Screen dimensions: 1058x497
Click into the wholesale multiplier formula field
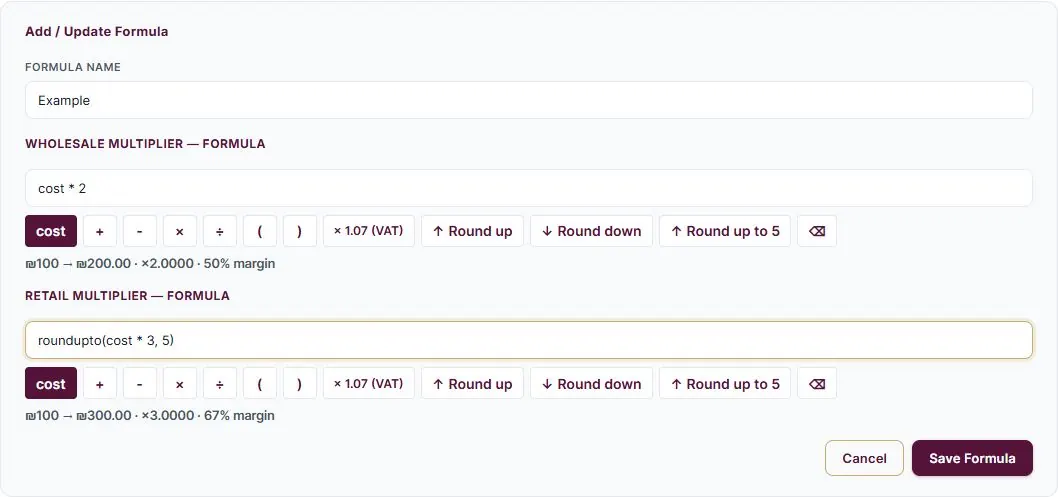click(x=529, y=188)
